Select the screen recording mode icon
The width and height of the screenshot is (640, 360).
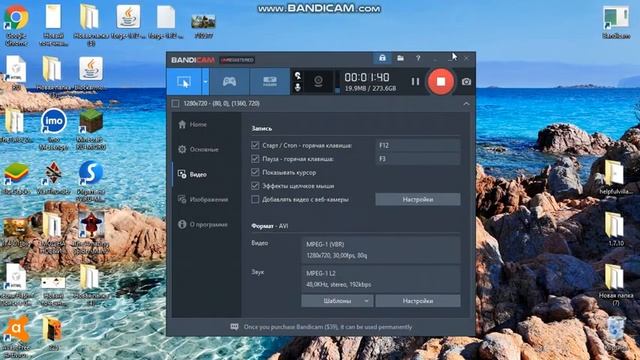[x=184, y=82]
